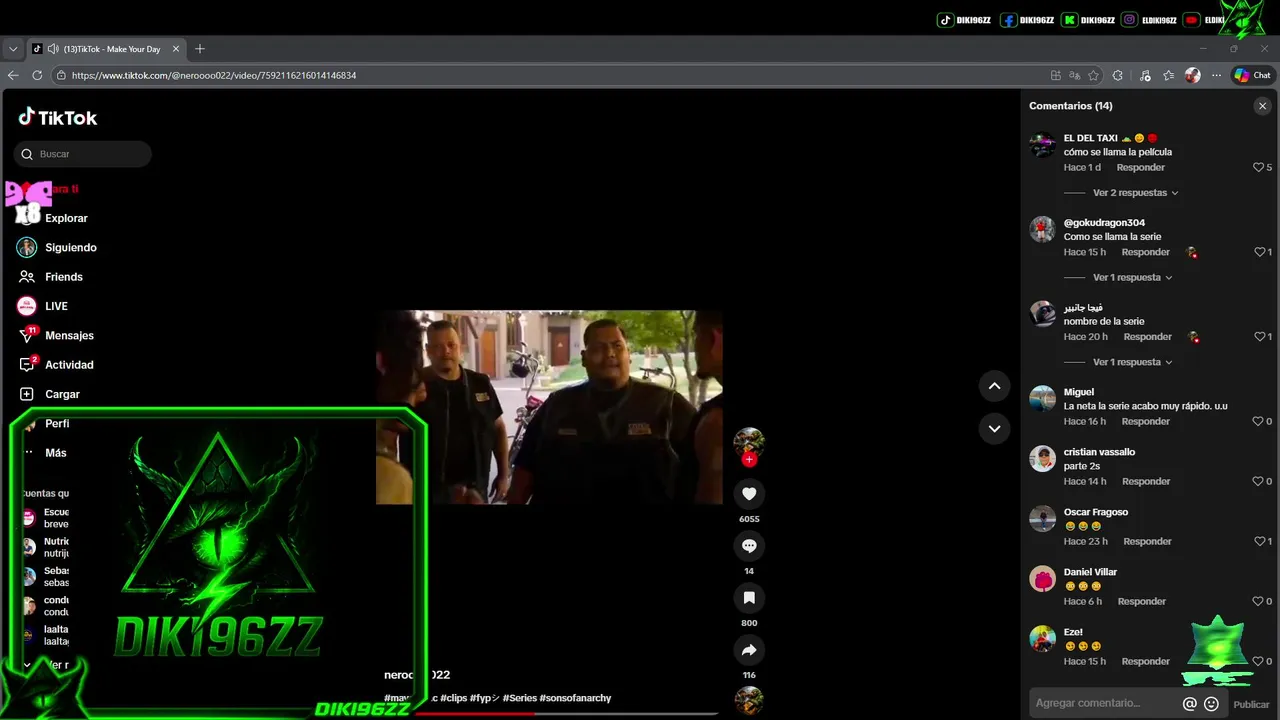Select the TikTok - Make Your Day tab

106,49
